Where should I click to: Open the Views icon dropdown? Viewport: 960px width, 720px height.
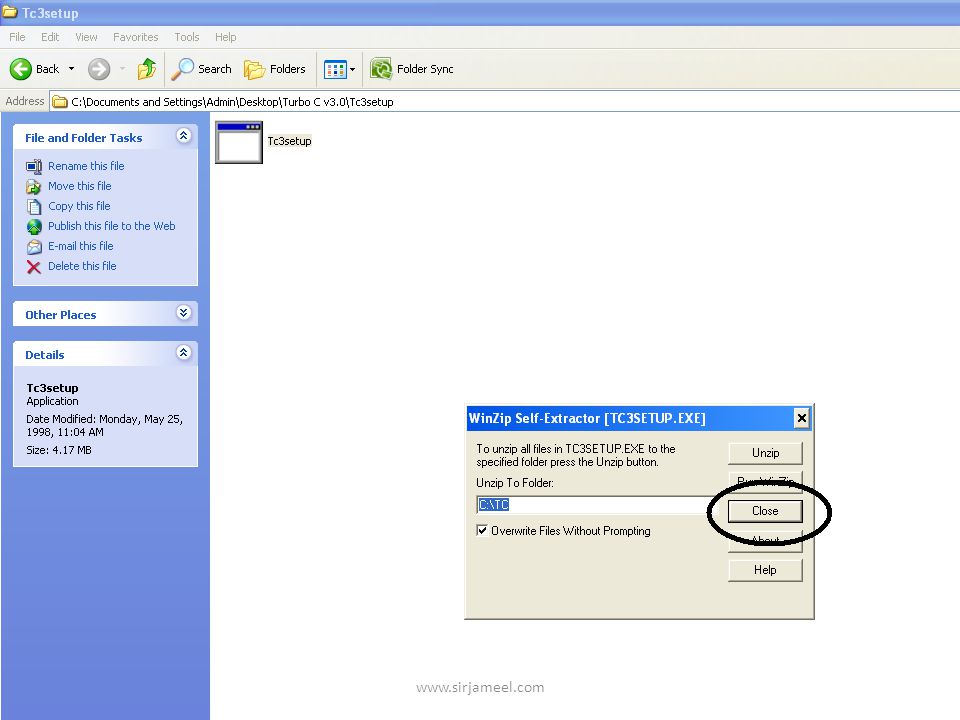pyautogui.click(x=339, y=69)
